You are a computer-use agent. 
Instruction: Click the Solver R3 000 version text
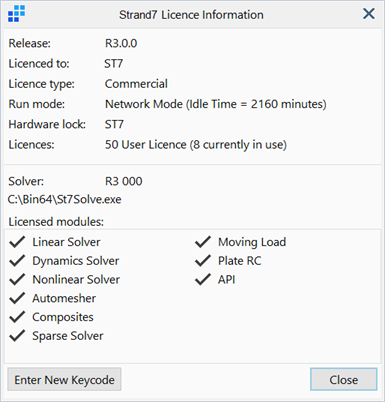point(124,181)
